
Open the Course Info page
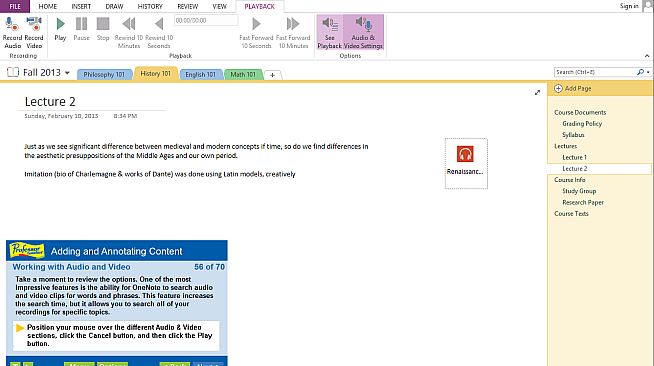[570, 180]
